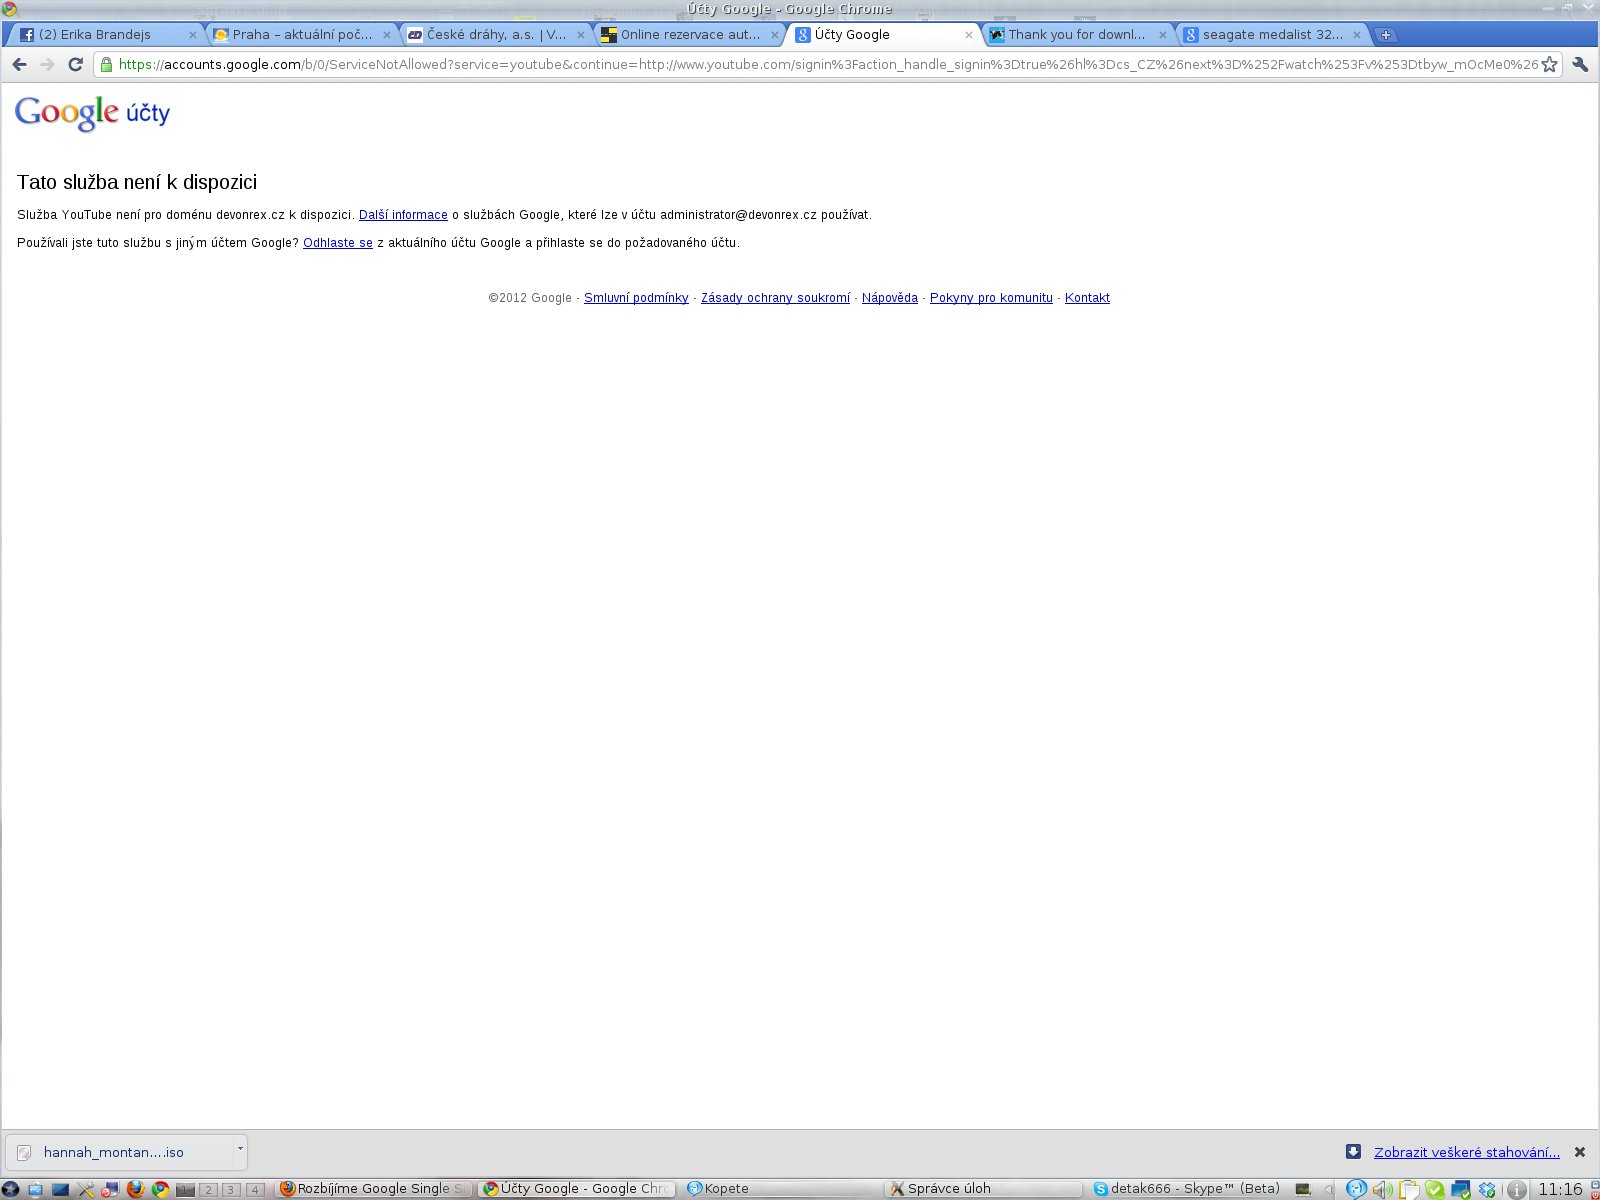Focus the address bar URL
Viewport: 1600px width, 1200px height.
coord(828,64)
